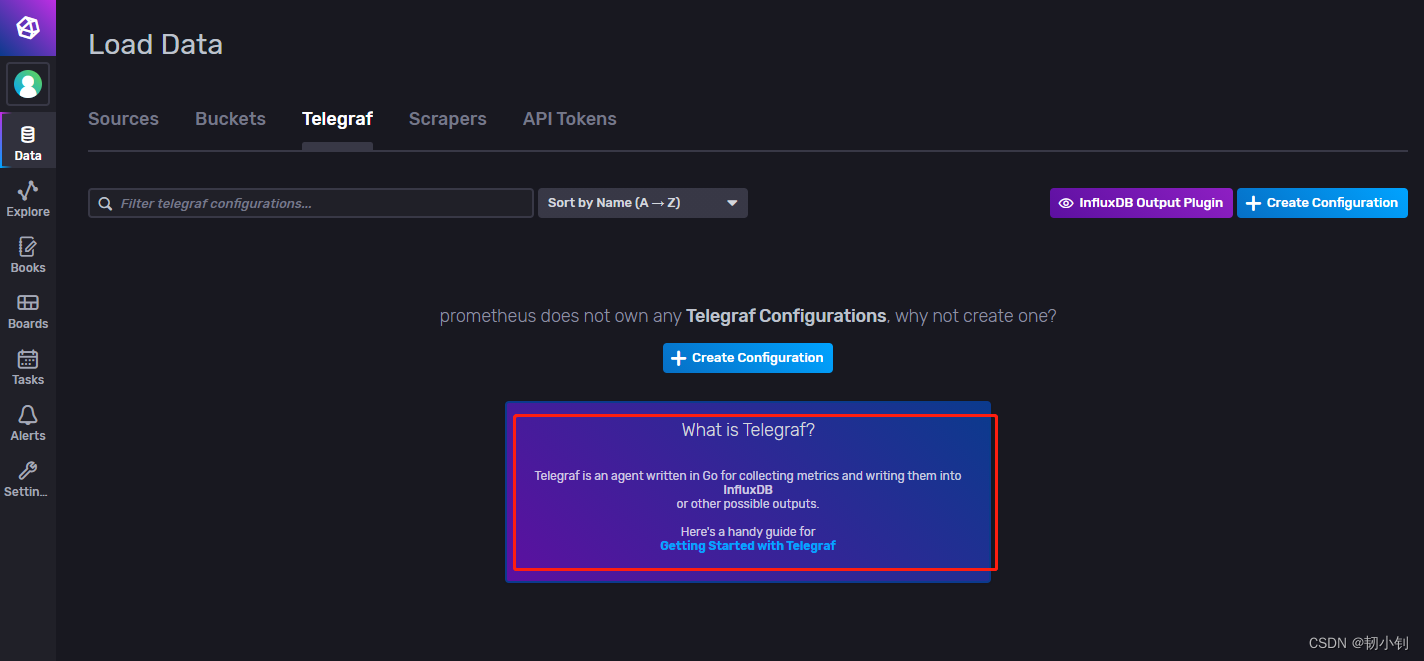Go to Explore in sidebar

[x=28, y=198]
